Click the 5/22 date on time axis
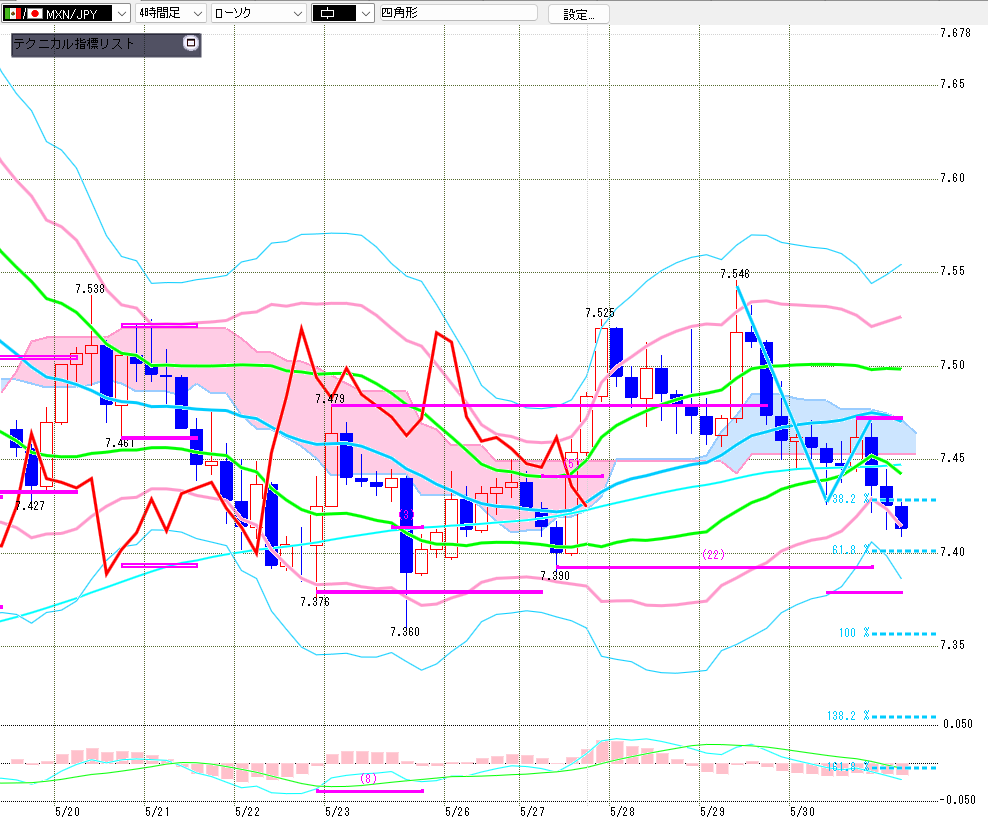Image resolution: width=988 pixels, height=820 pixels. [248, 812]
